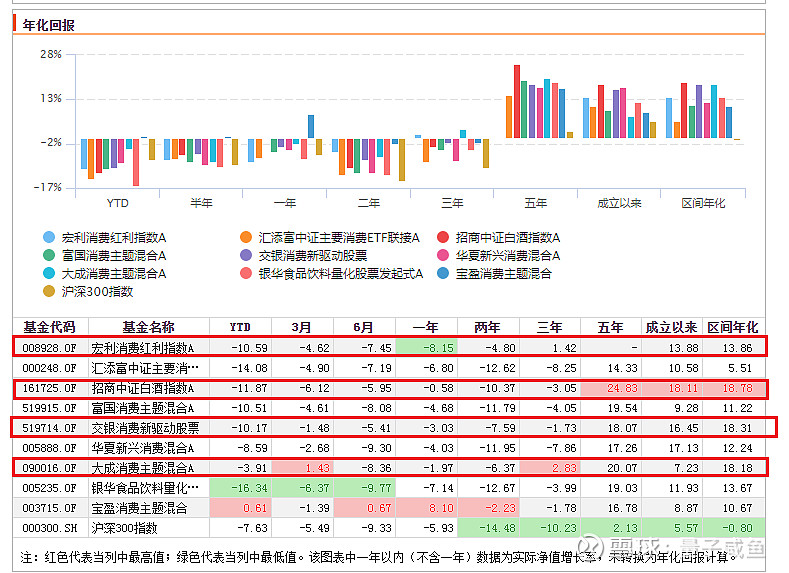Toggle 富国消费主题混合A legend green dot
This screenshot has height=573, width=789.
[x=49, y=256]
